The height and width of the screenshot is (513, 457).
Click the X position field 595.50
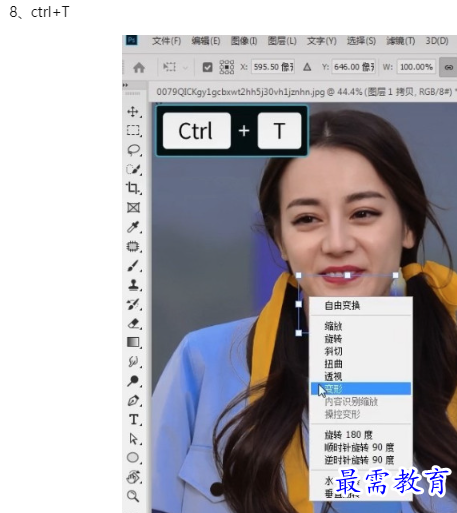pyautogui.click(x=273, y=67)
